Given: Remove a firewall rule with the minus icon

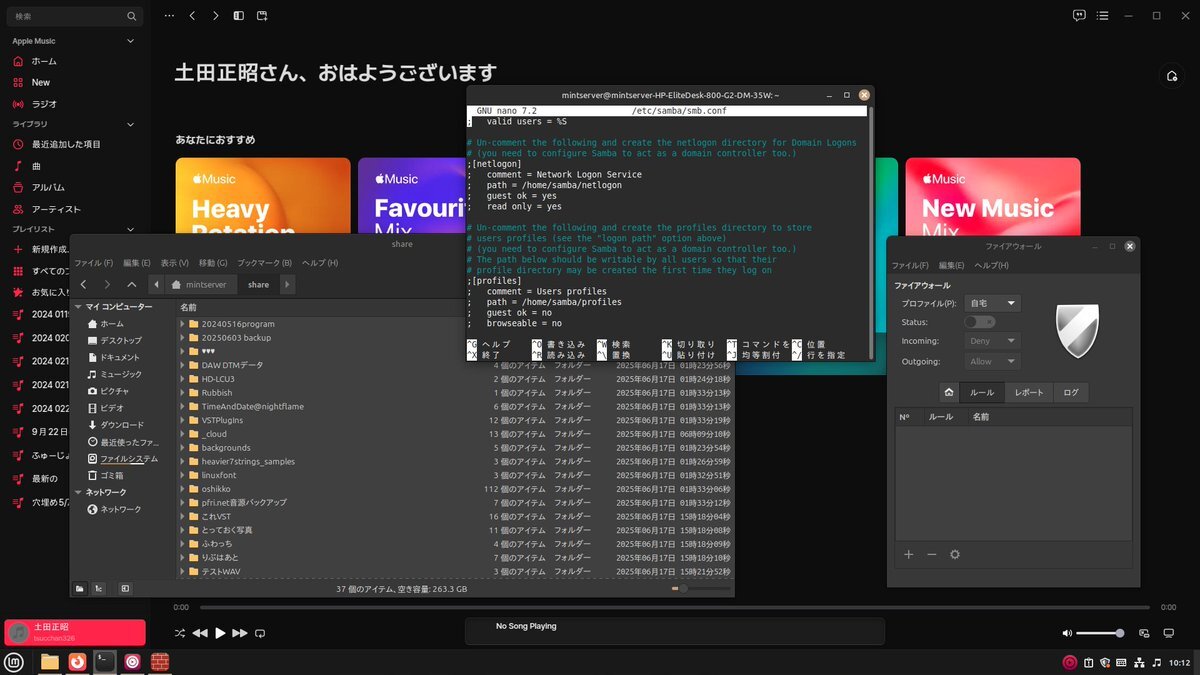Looking at the screenshot, I should (x=932, y=554).
